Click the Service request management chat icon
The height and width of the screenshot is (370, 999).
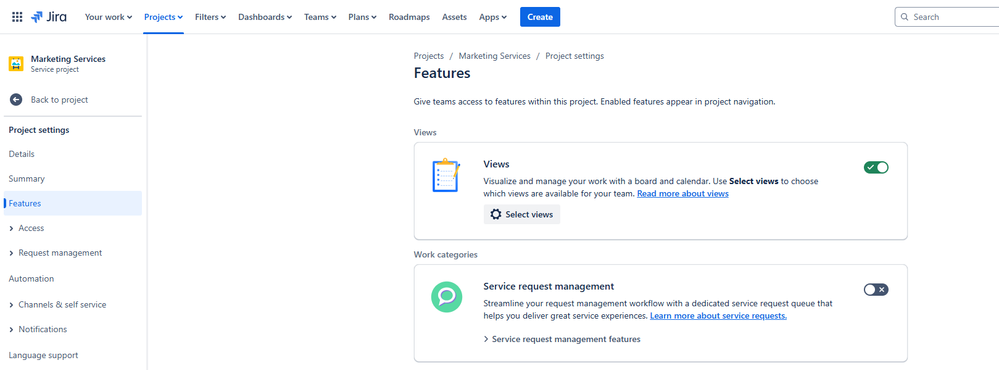(446, 296)
